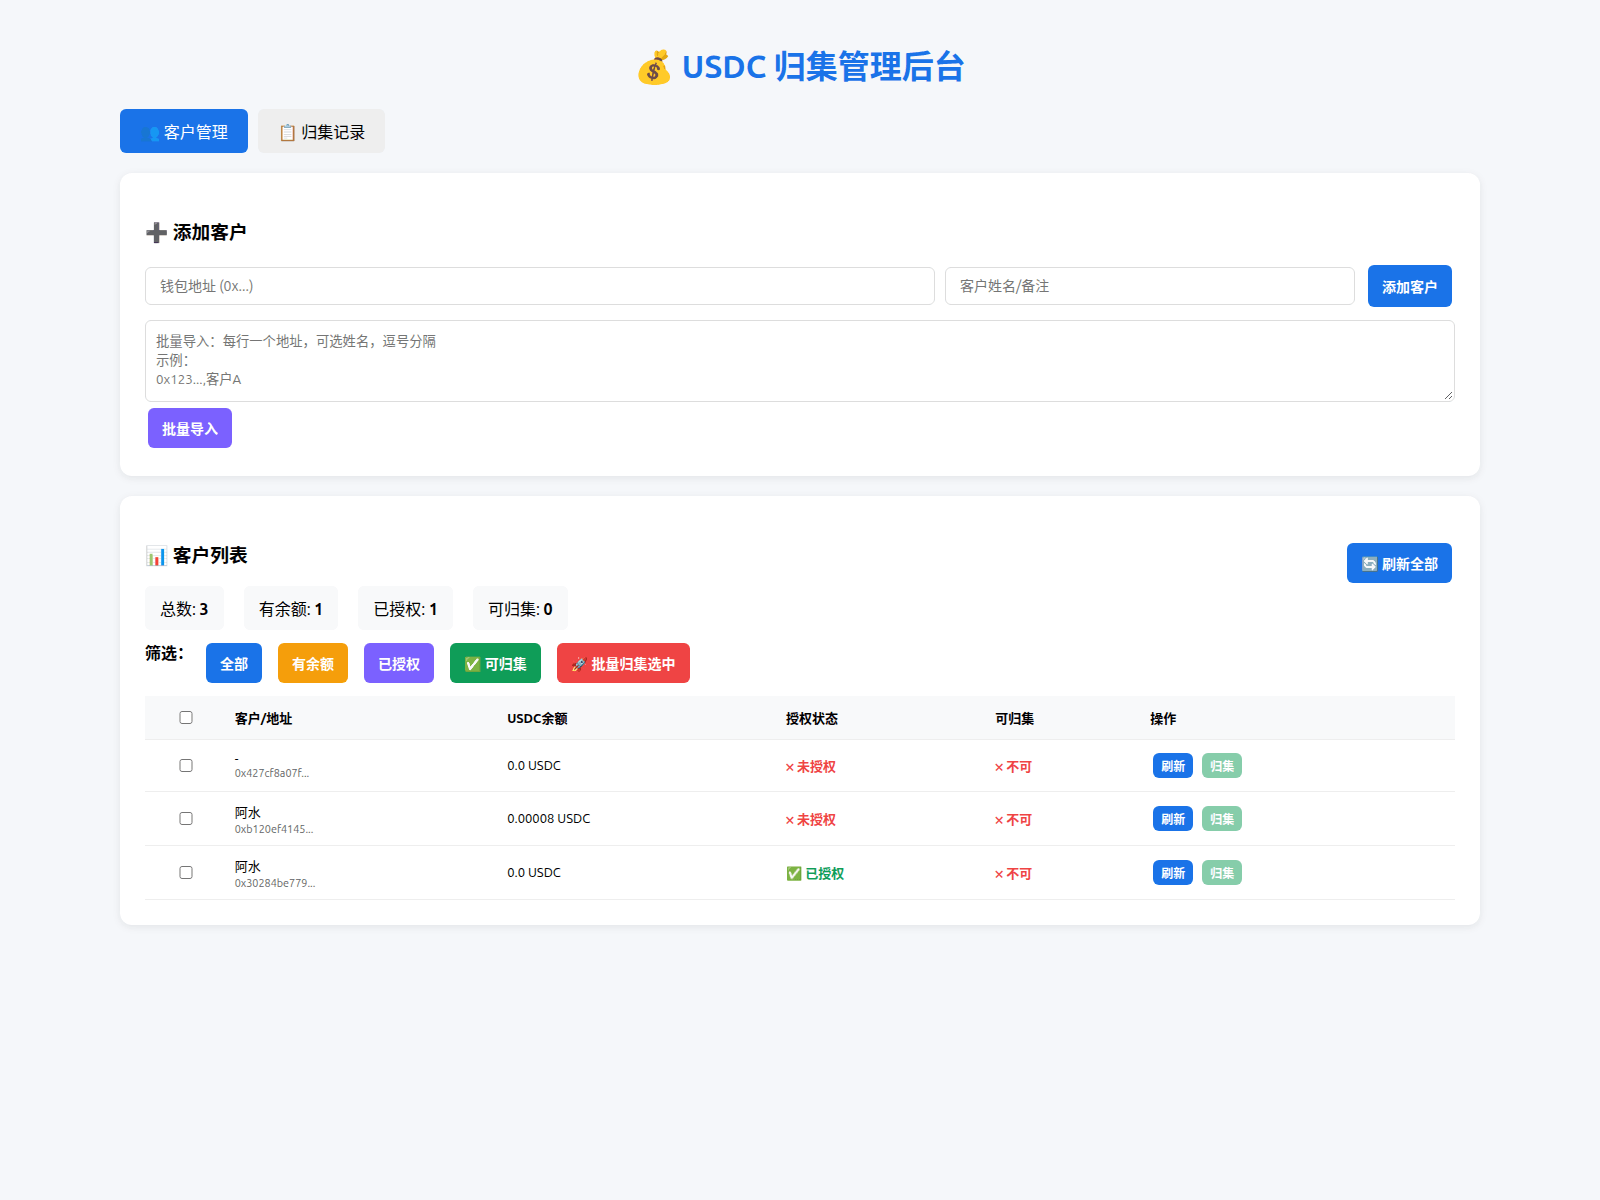Click the purple 批量导入 button

click(x=190, y=428)
